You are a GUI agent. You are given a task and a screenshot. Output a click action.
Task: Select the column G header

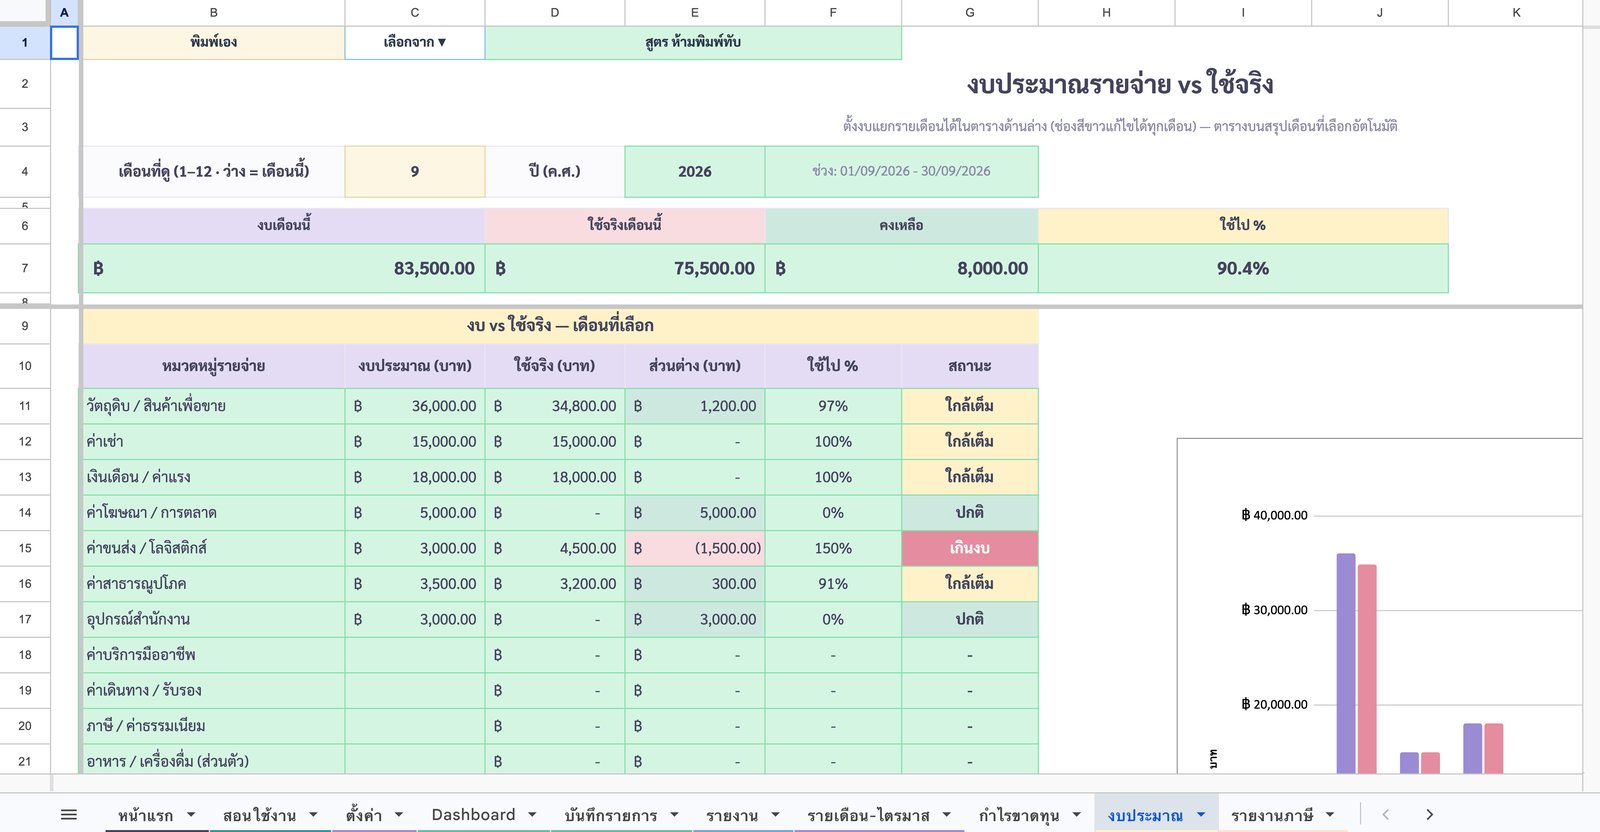970,12
